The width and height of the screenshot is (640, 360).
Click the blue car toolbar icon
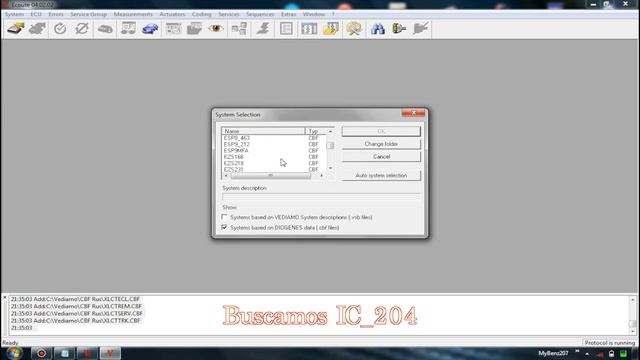[150, 29]
